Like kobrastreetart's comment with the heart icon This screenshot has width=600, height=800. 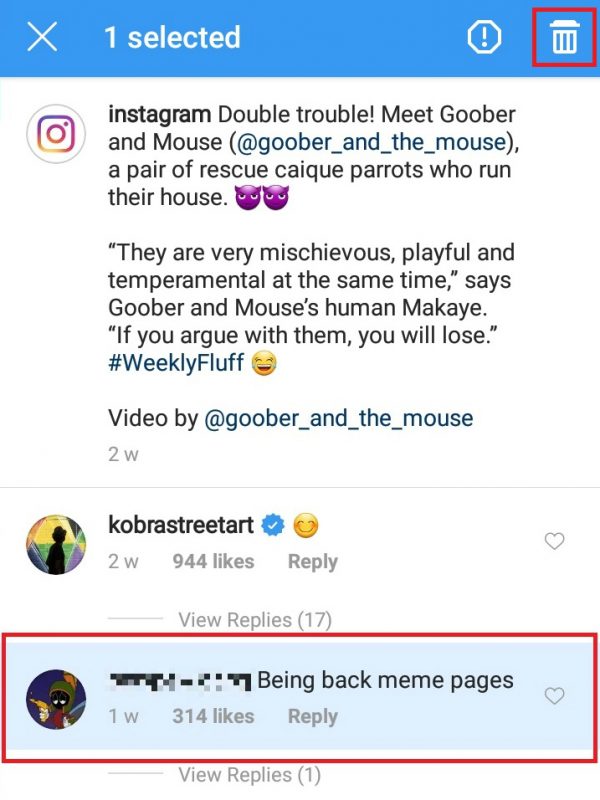pos(555,540)
